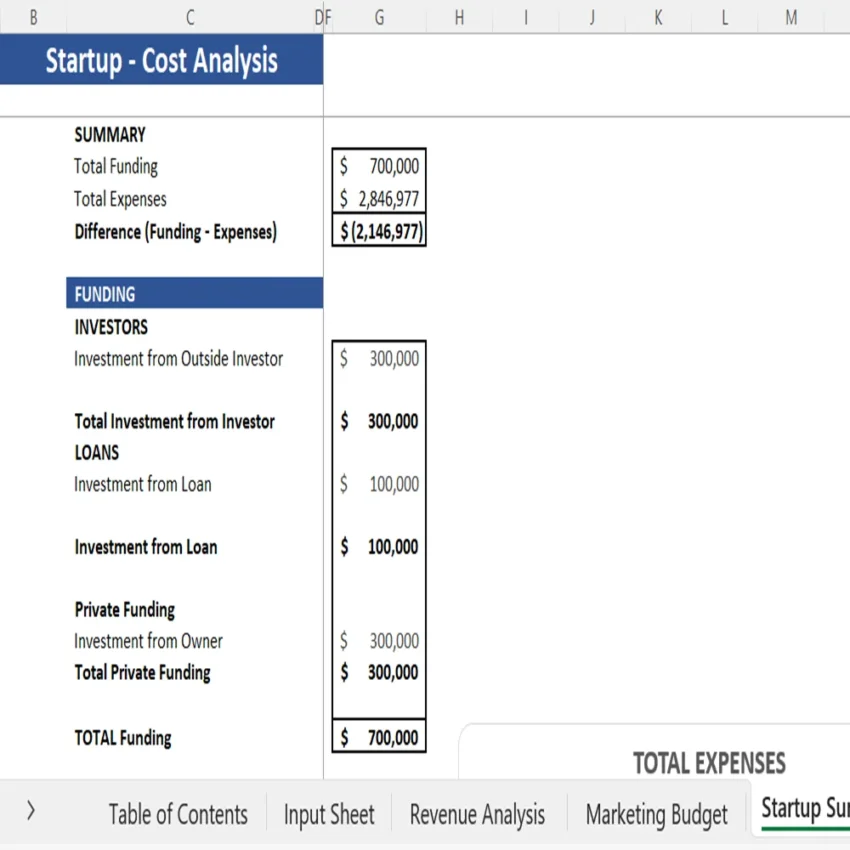Select the TOTAL Funding $700,000 cell
This screenshot has height=850, width=850.
pos(378,737)
